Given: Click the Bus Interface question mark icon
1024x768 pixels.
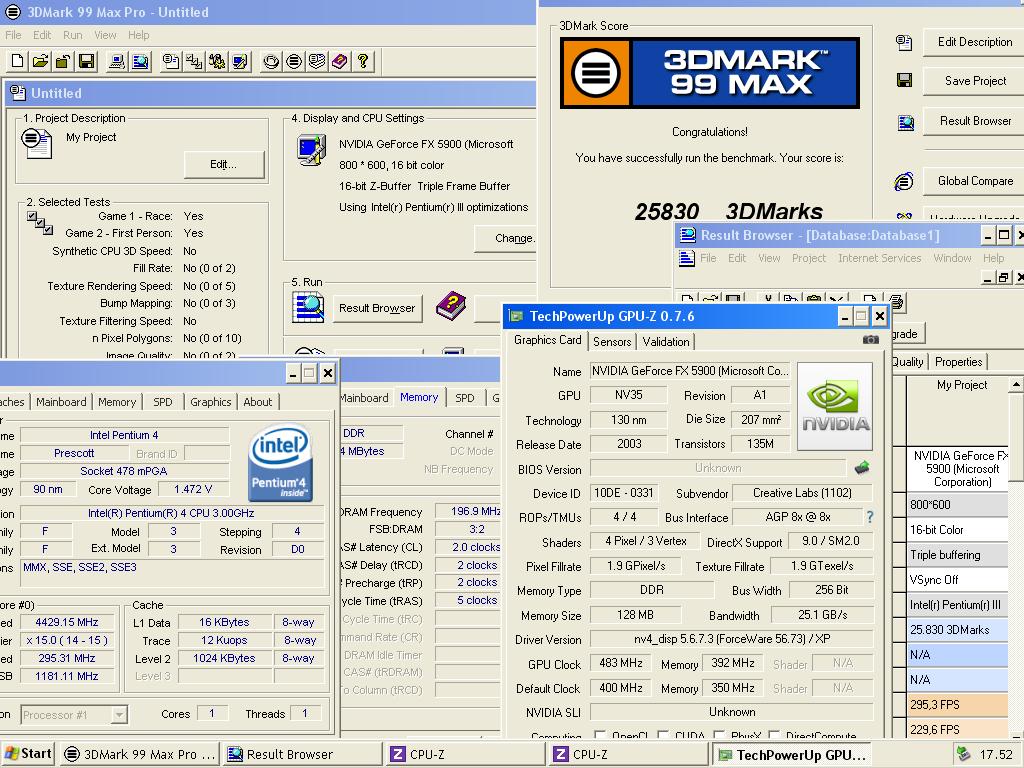Looking at the screenshot, I should [870, 517].
